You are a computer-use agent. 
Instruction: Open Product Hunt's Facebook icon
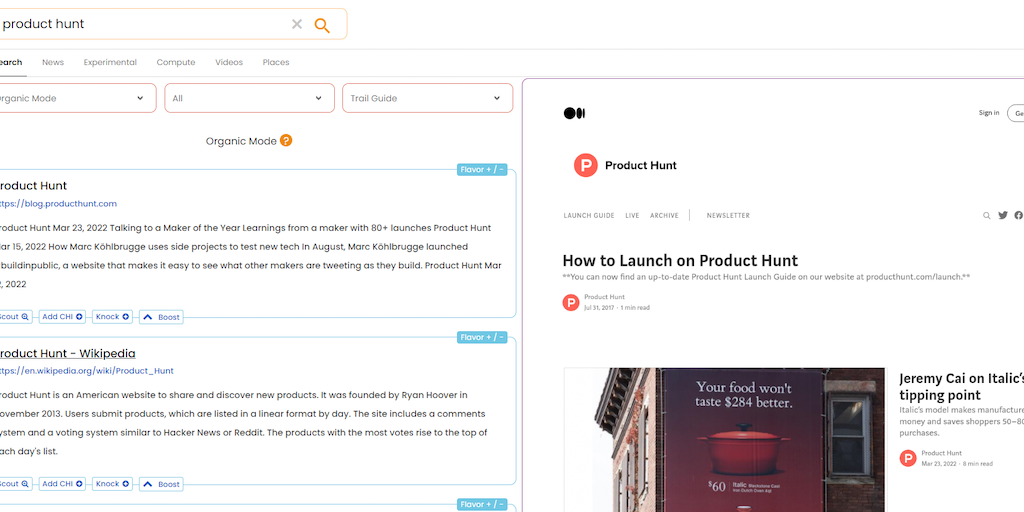coord(1019,216)
